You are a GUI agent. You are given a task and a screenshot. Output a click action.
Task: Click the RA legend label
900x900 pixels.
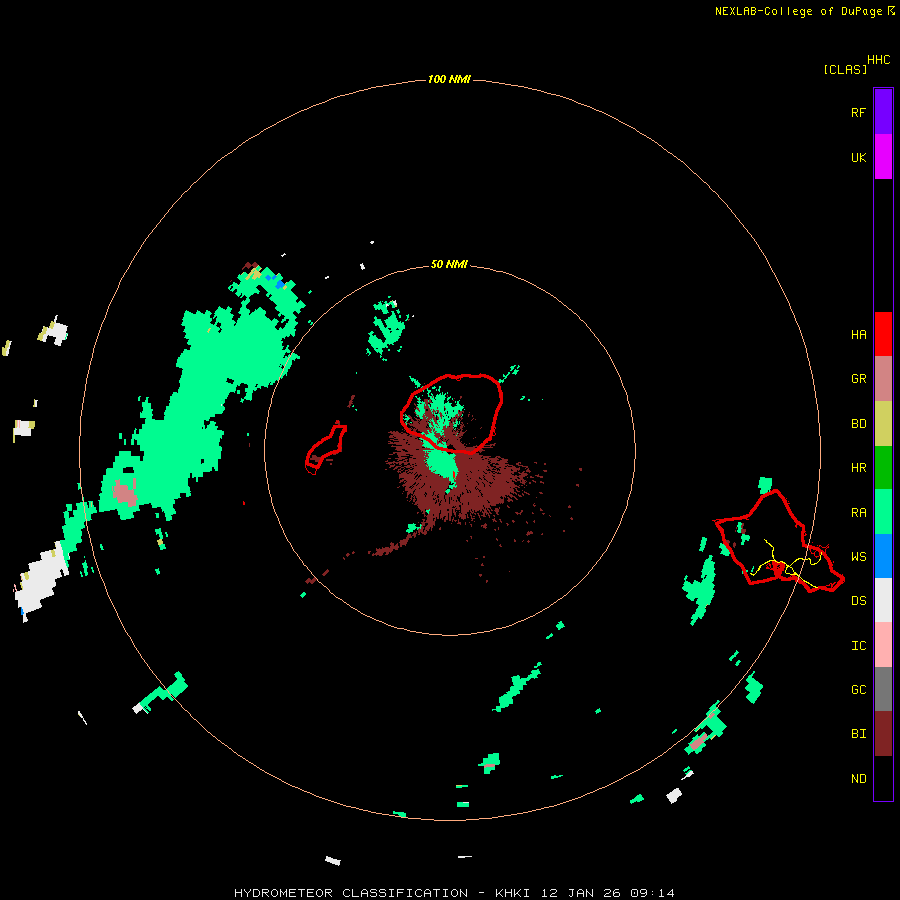(x=858, y=513)
